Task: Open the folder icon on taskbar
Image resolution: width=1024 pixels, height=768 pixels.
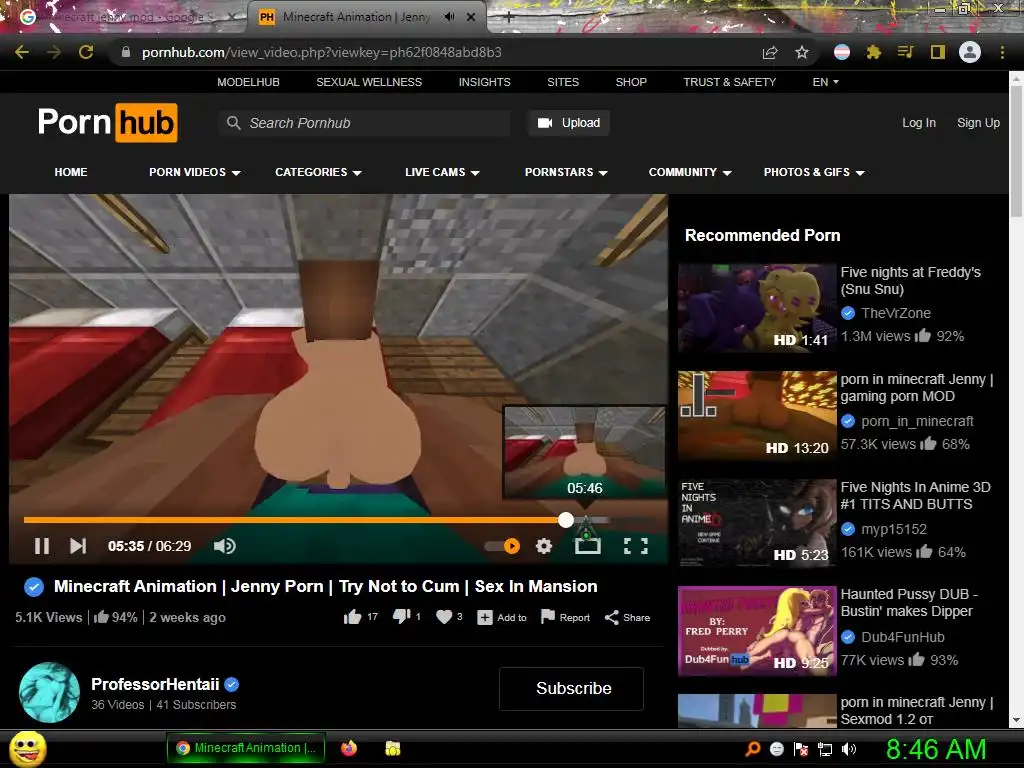Action: click(392, 748)
